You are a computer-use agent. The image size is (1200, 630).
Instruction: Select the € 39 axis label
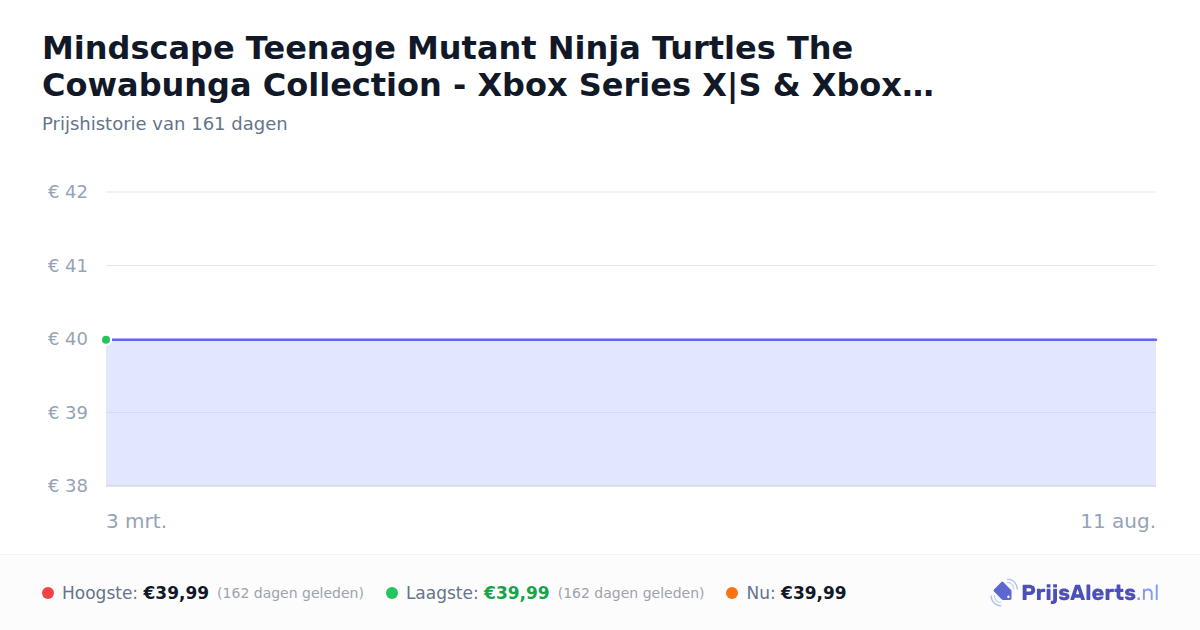[x=68, y=413]
